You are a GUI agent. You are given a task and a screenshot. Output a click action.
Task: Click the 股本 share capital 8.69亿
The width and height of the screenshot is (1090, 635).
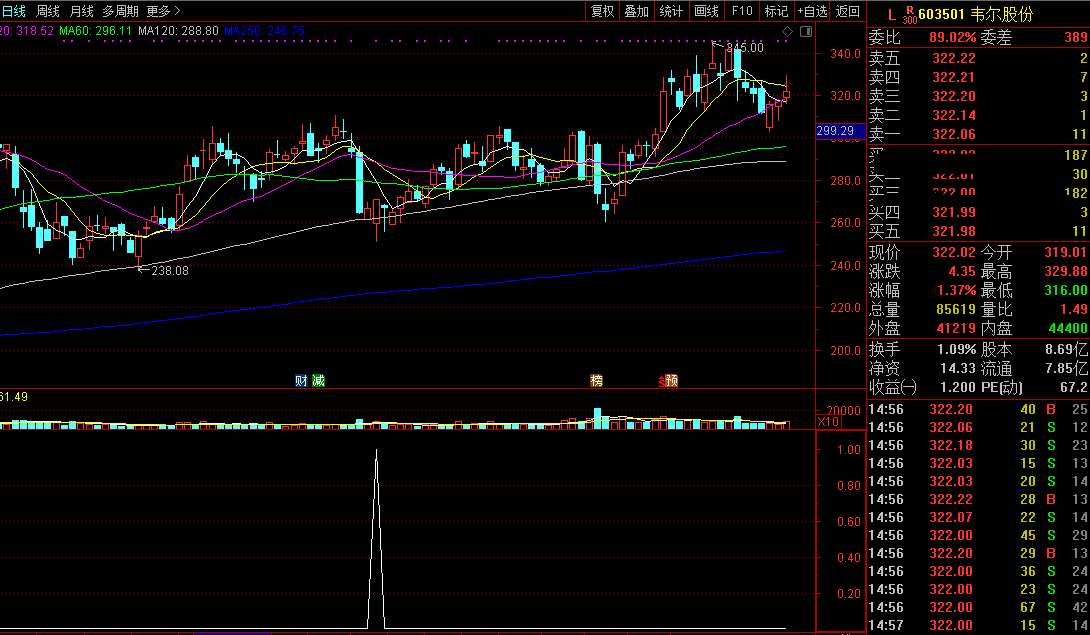pos(1066,349)
